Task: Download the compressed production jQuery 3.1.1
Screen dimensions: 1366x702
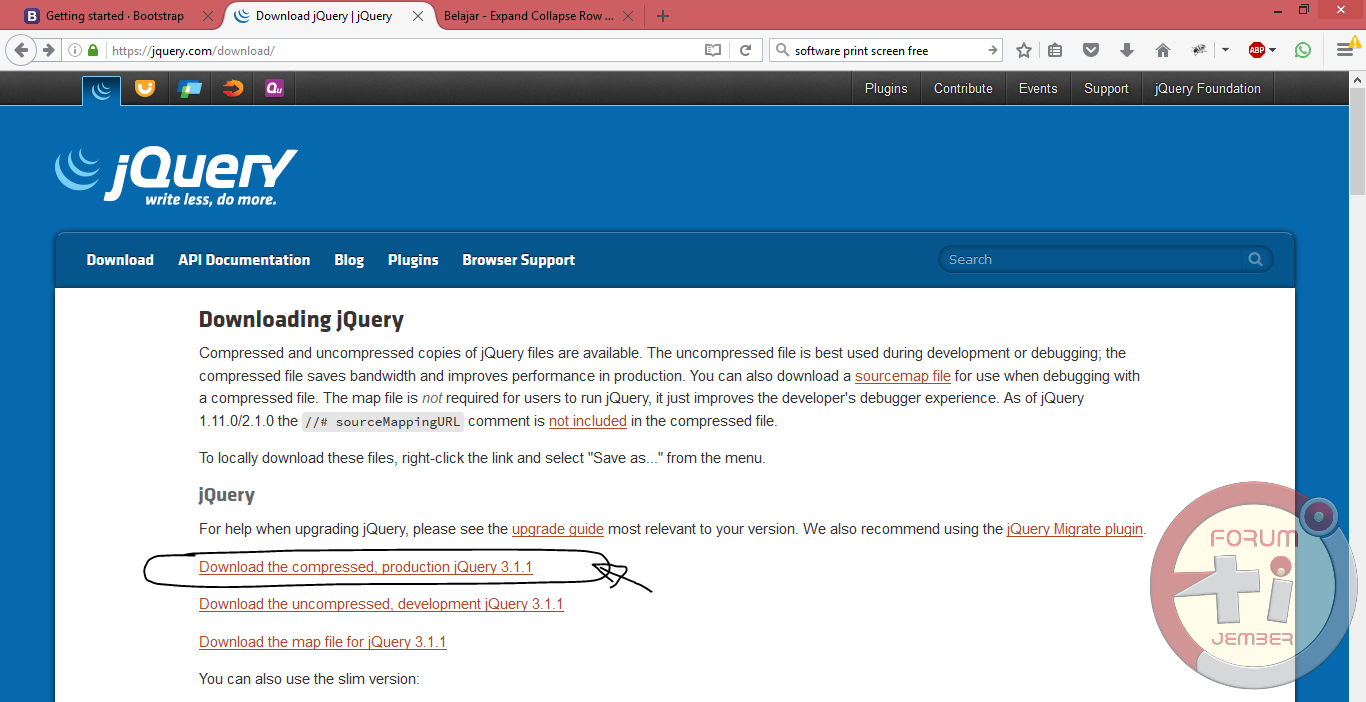Action: (366, 567)
